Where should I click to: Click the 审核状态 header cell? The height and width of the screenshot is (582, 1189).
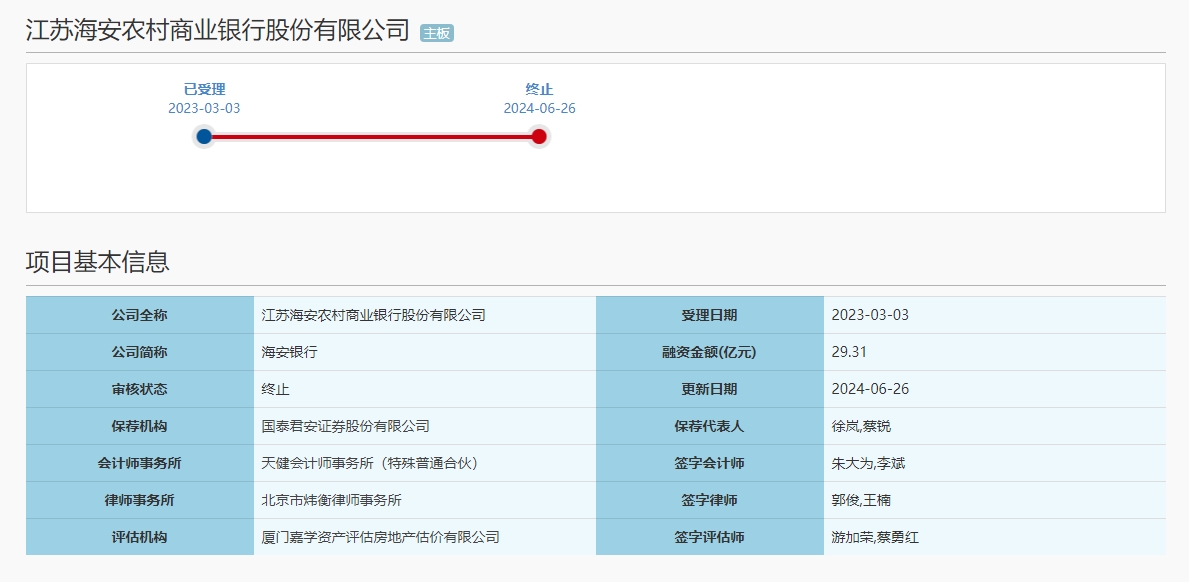pyautogui.click(x=140, y=390)
